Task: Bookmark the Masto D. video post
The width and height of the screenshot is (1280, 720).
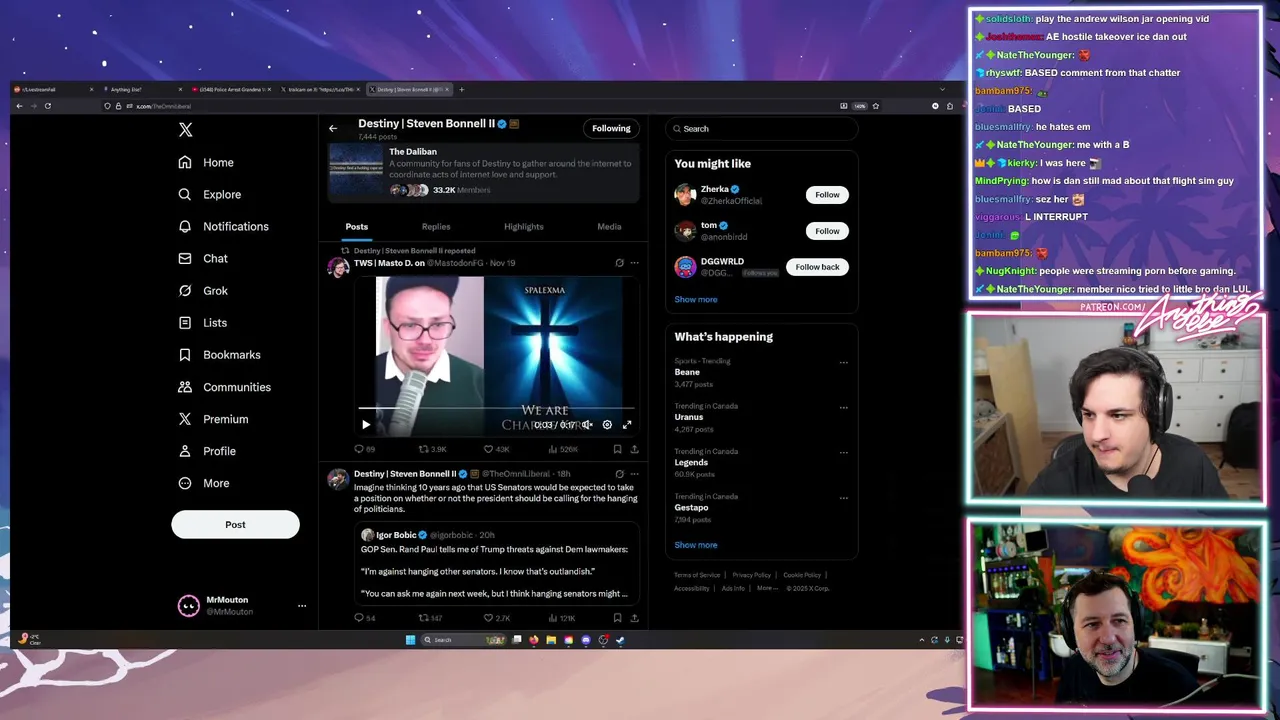Action: tap(617, 450)
